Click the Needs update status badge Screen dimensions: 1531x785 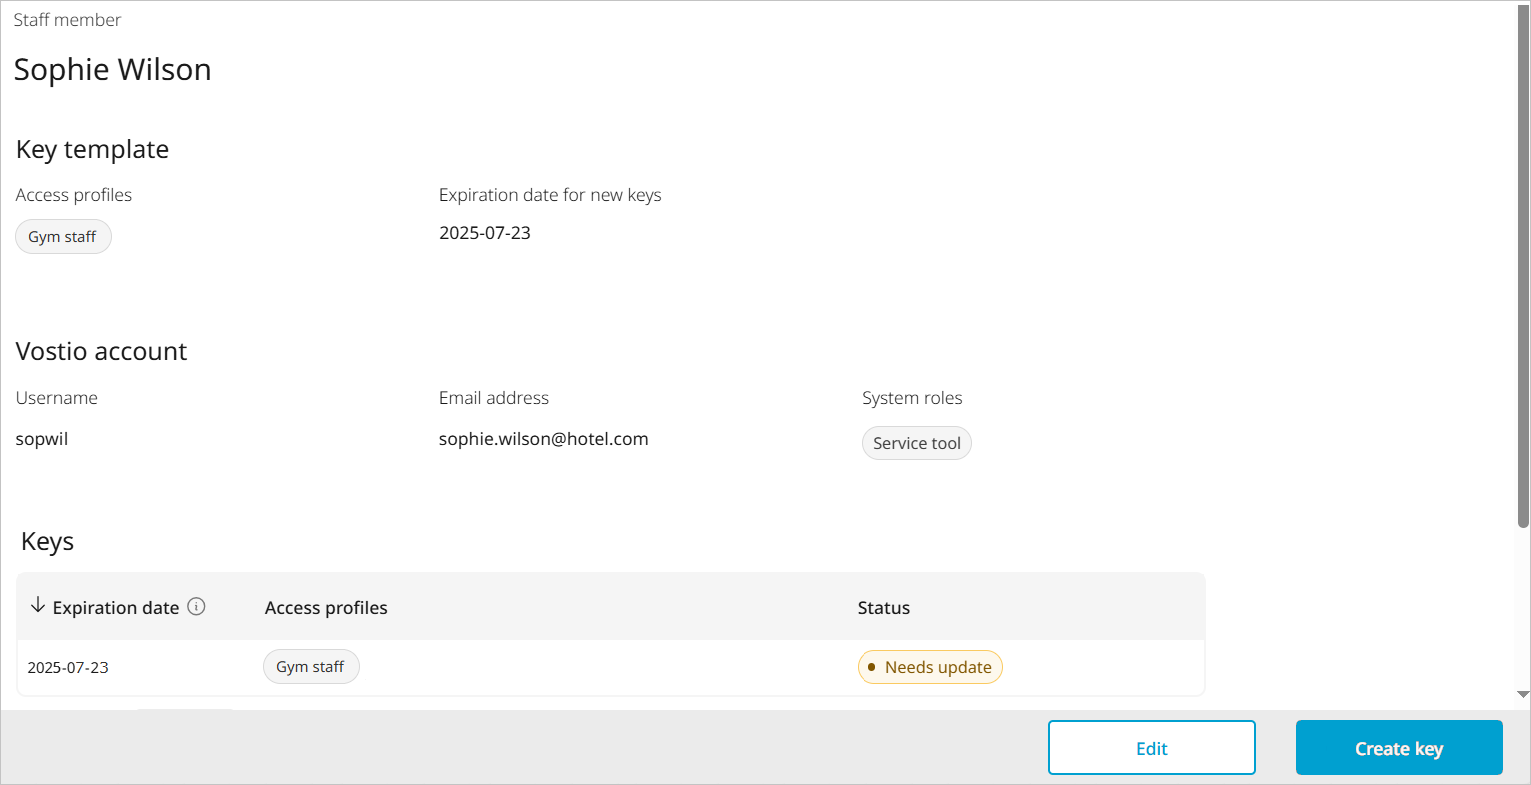pos(930,667)
